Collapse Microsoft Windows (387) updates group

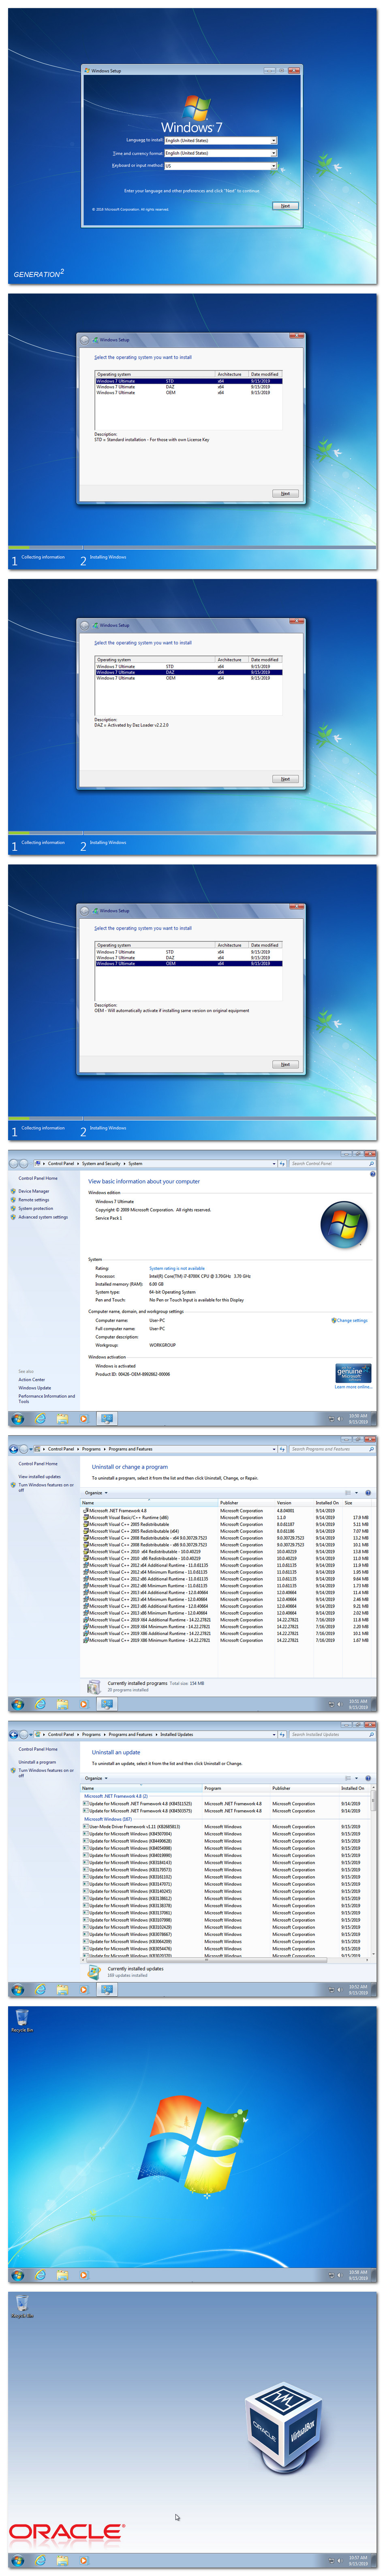(x=108, y=1819)
